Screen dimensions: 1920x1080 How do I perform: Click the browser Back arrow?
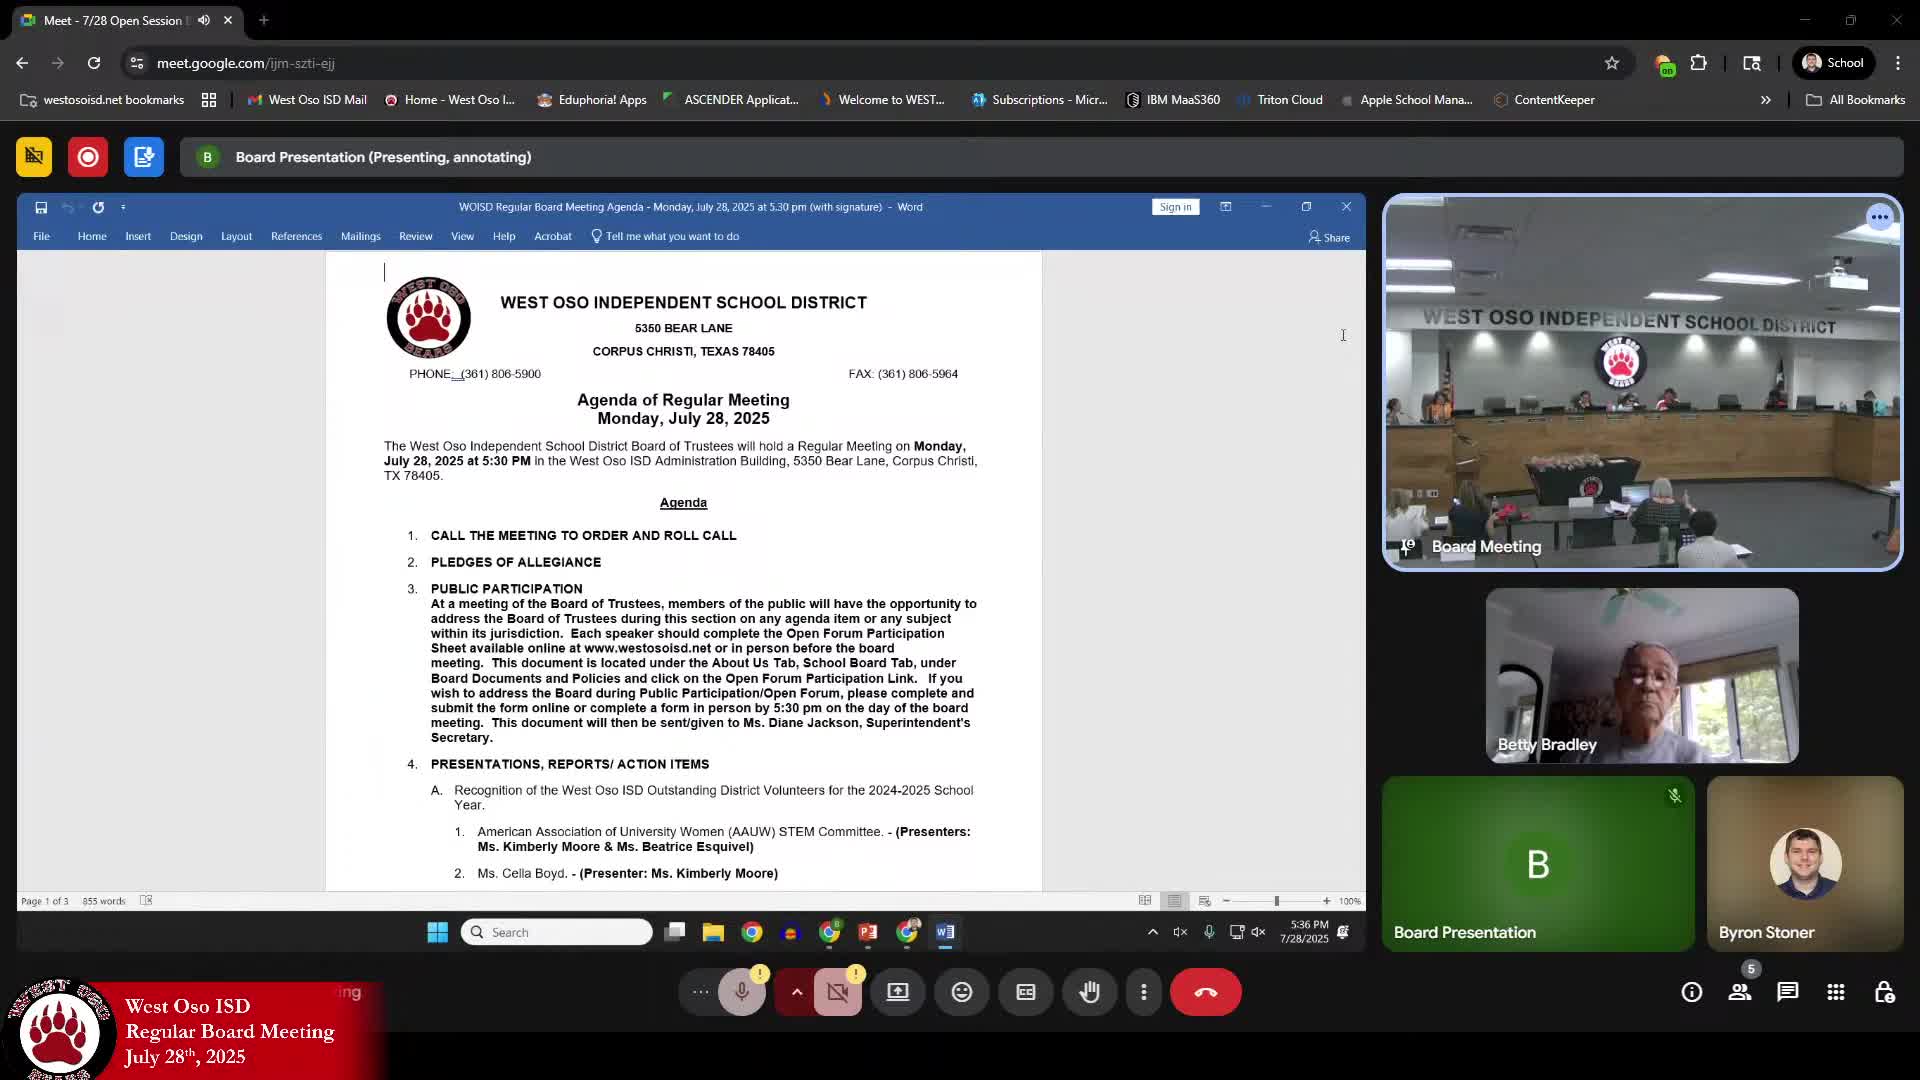[x=22, y=63]
